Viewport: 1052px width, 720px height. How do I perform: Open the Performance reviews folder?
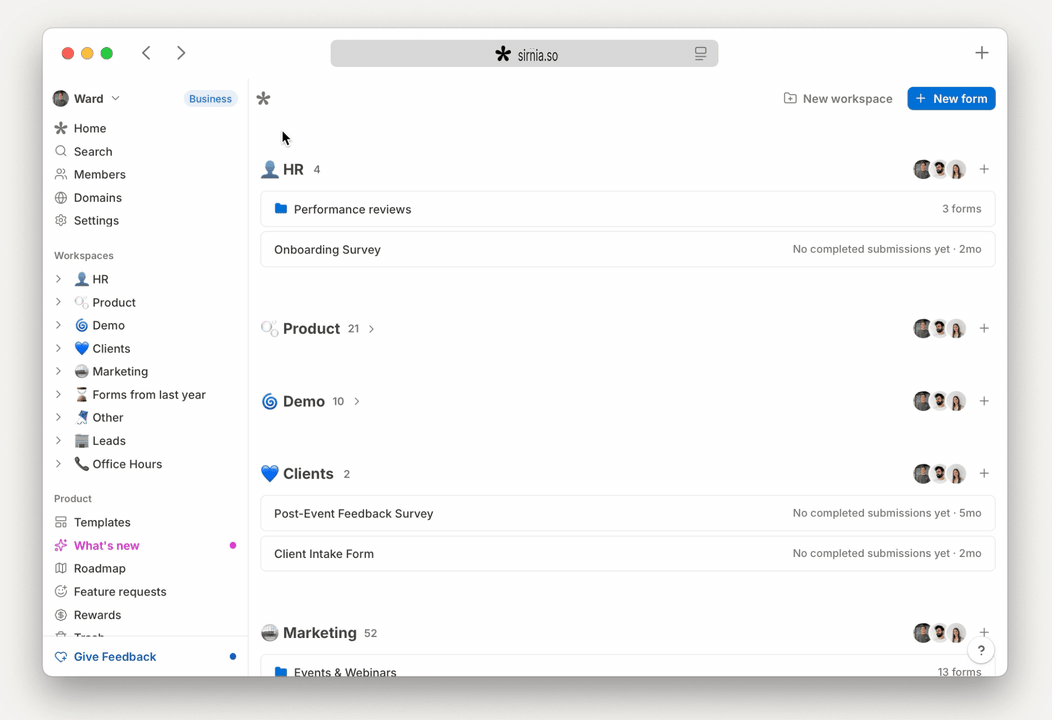(x=627, y=209)
